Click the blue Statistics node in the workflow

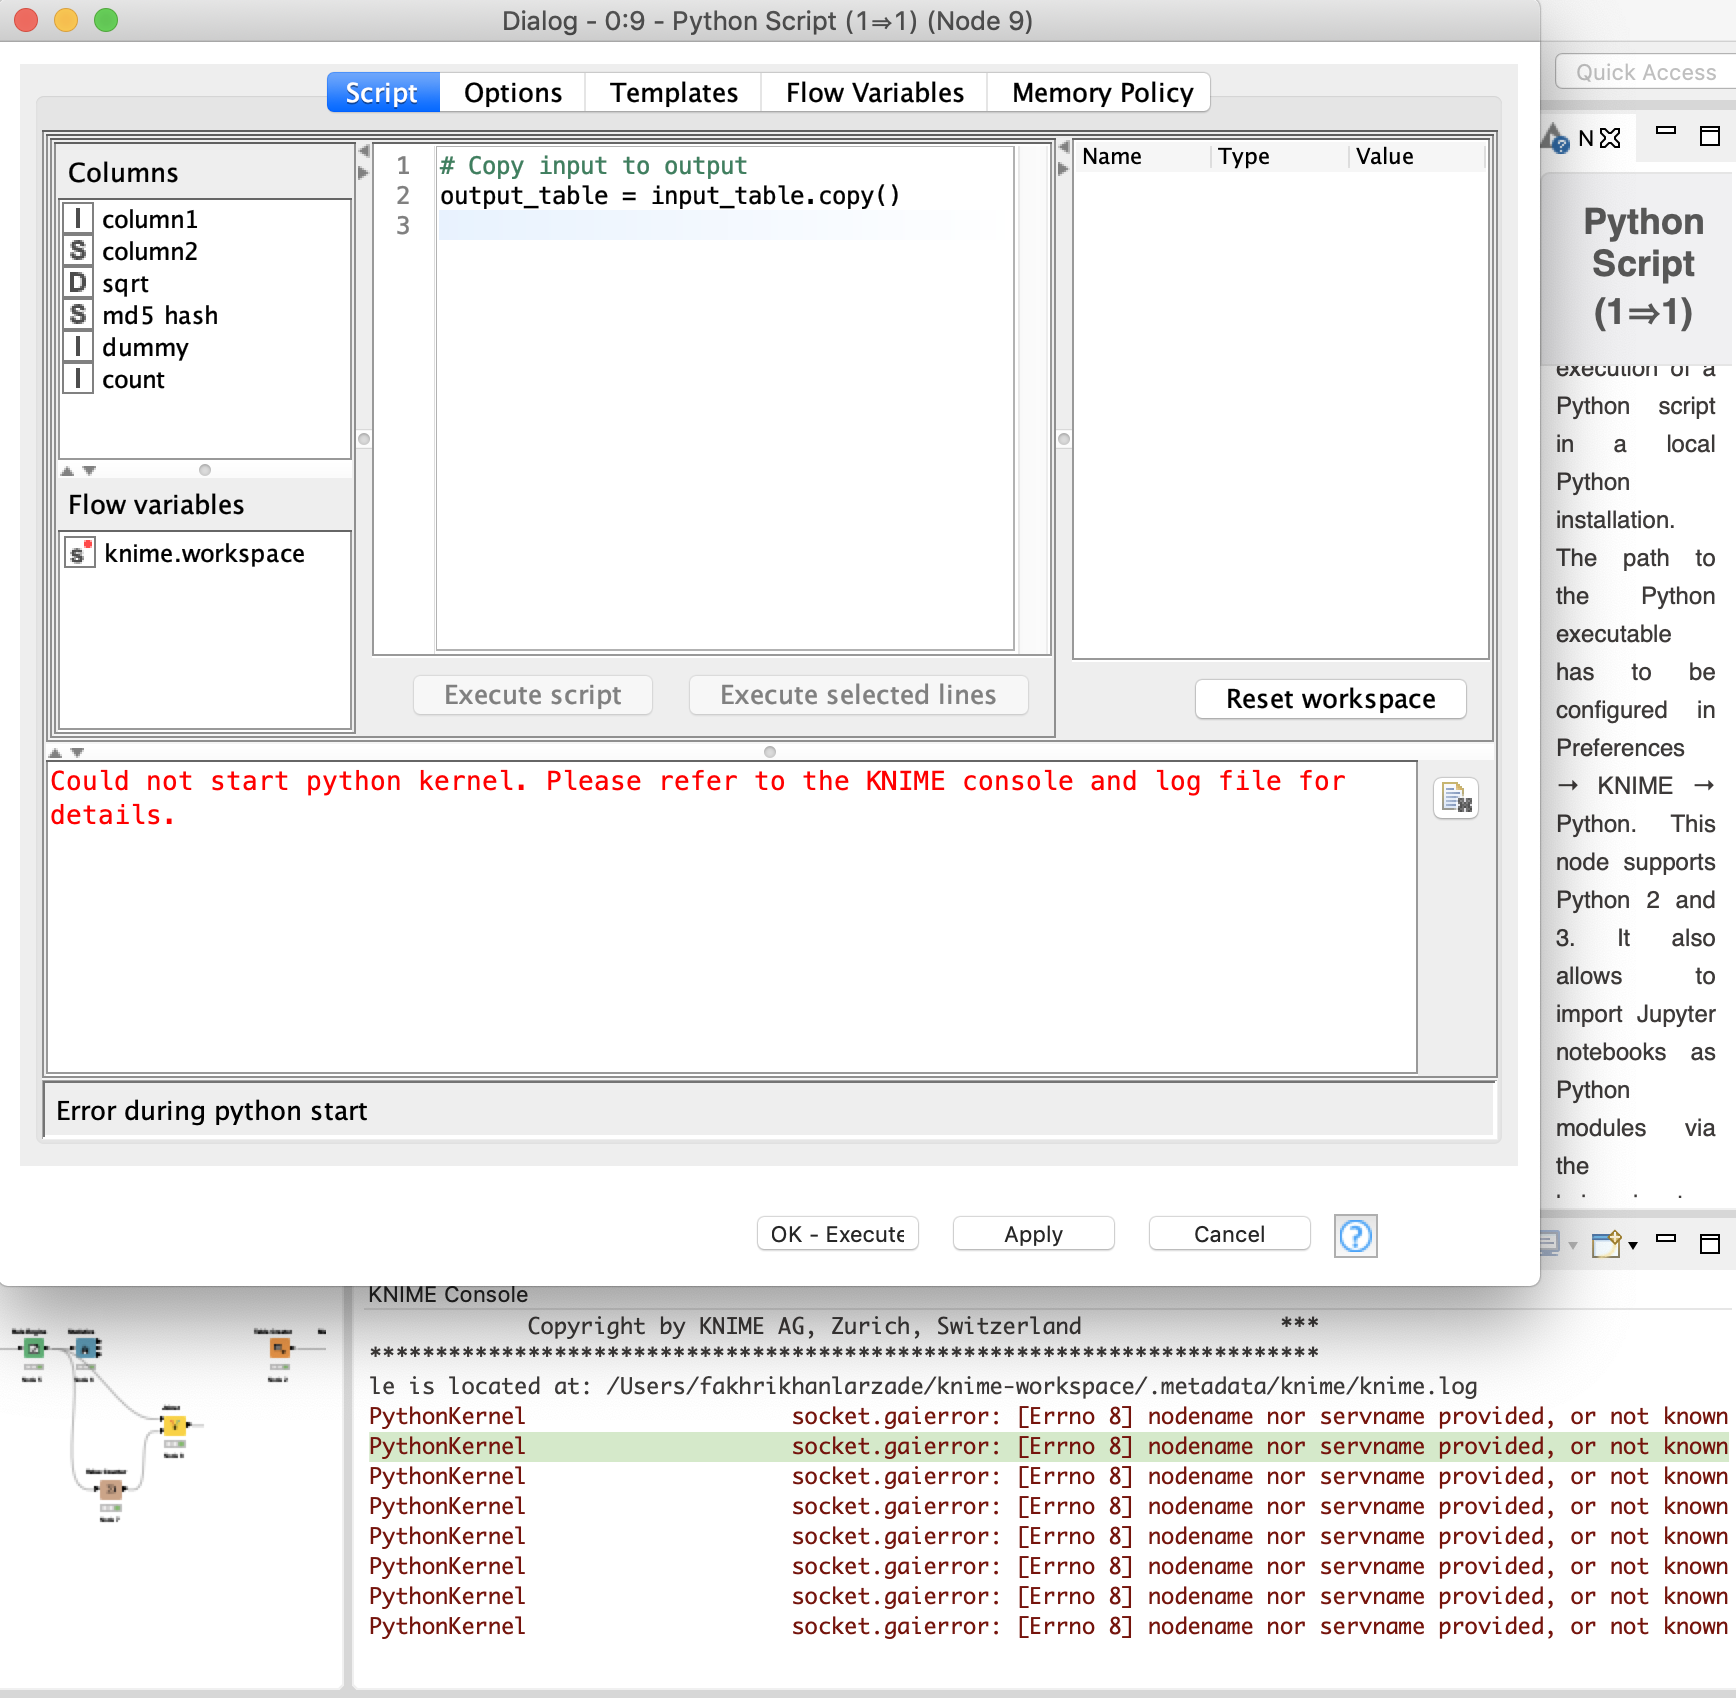86,1349
